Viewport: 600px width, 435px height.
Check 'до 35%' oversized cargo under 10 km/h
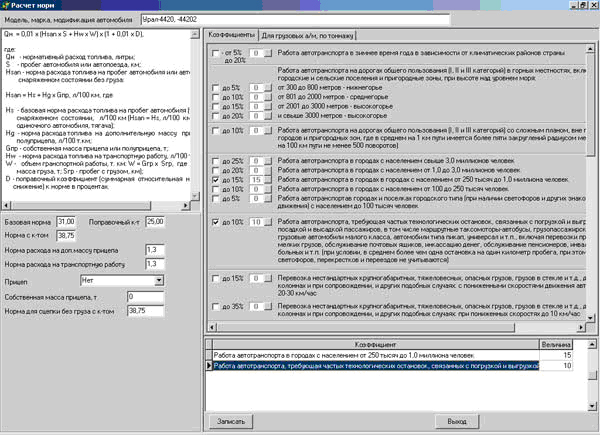pos(216,306)
